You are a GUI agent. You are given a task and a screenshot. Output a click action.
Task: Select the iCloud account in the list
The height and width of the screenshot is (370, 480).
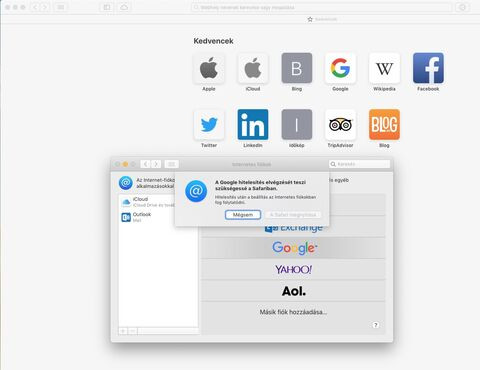click(x=158, y=202)
